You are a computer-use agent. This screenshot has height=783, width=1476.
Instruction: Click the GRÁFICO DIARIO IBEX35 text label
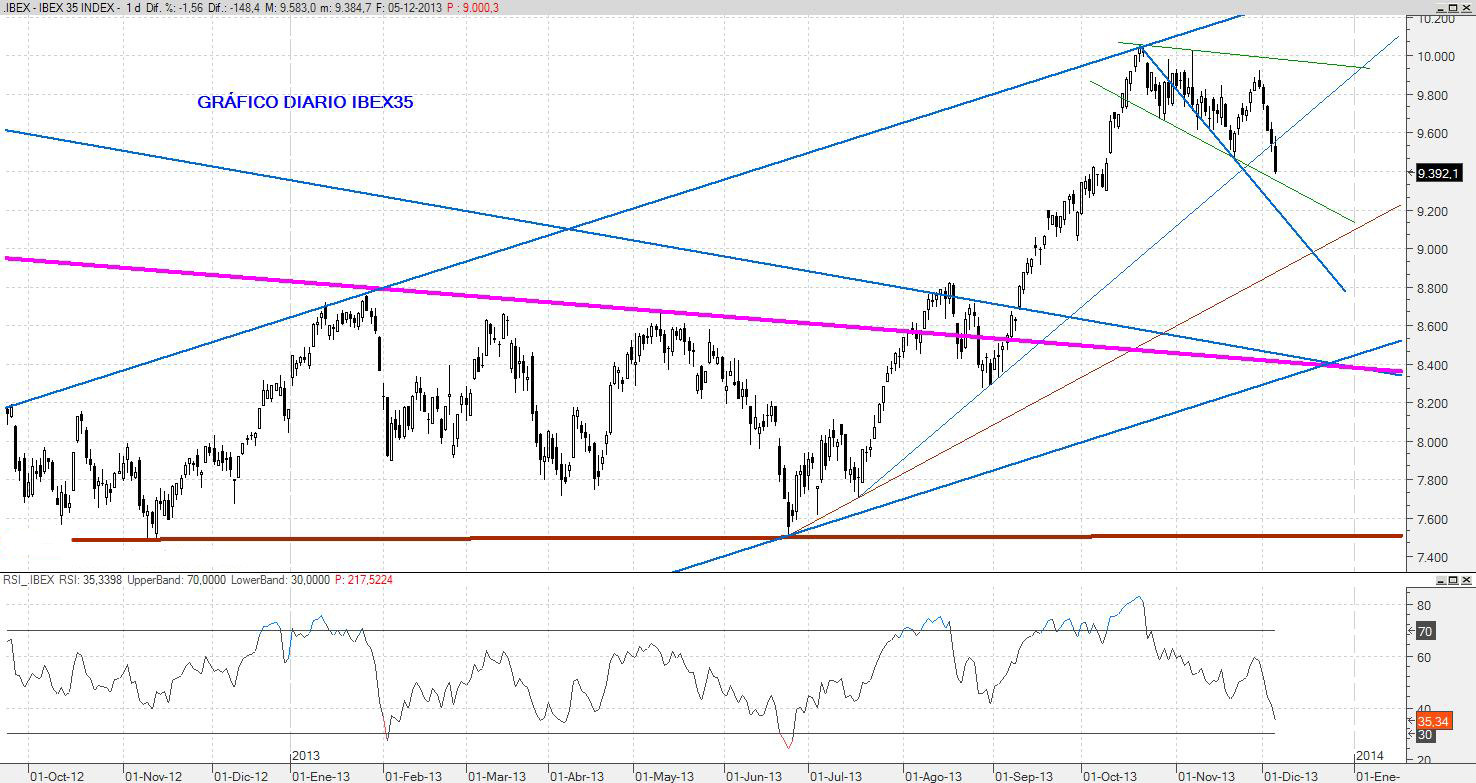[305, 102]
